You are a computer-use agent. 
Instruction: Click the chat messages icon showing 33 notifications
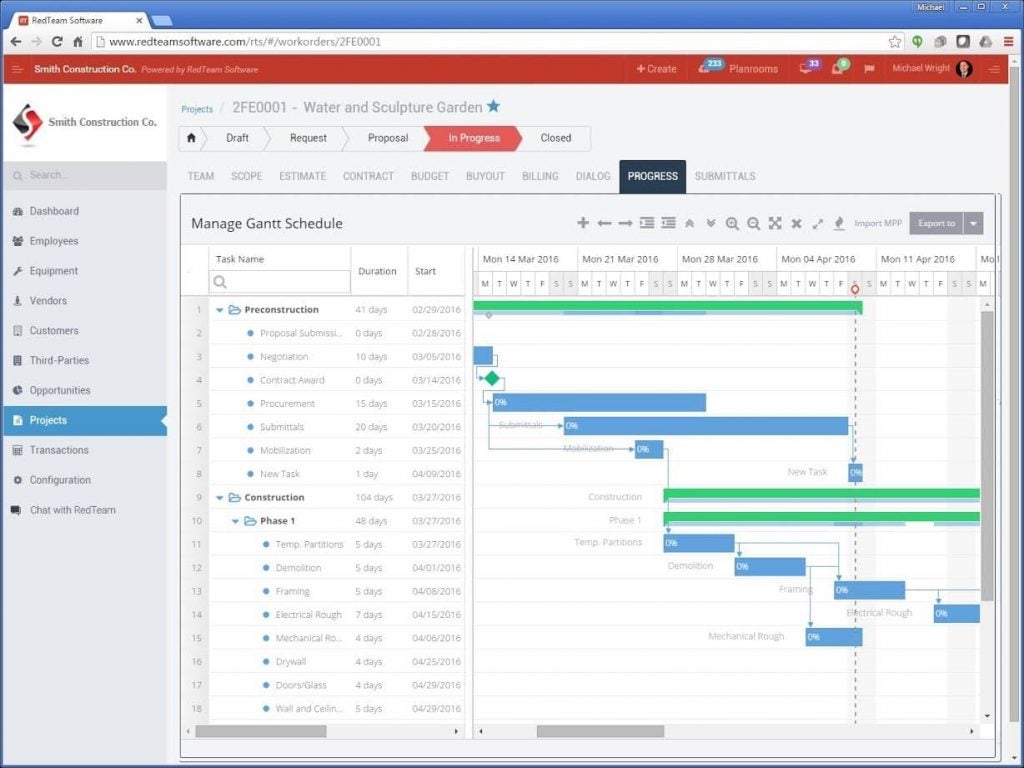point(806,69)
